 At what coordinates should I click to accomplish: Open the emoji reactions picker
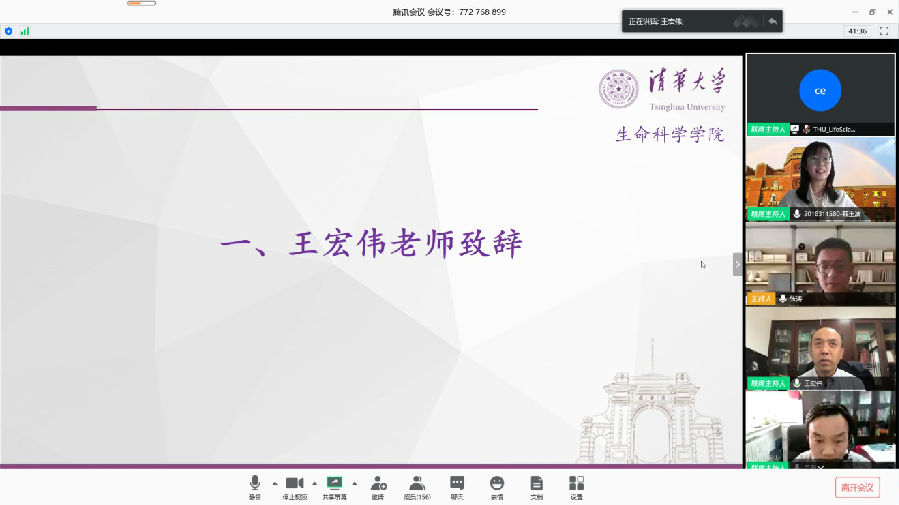[496, 486]
